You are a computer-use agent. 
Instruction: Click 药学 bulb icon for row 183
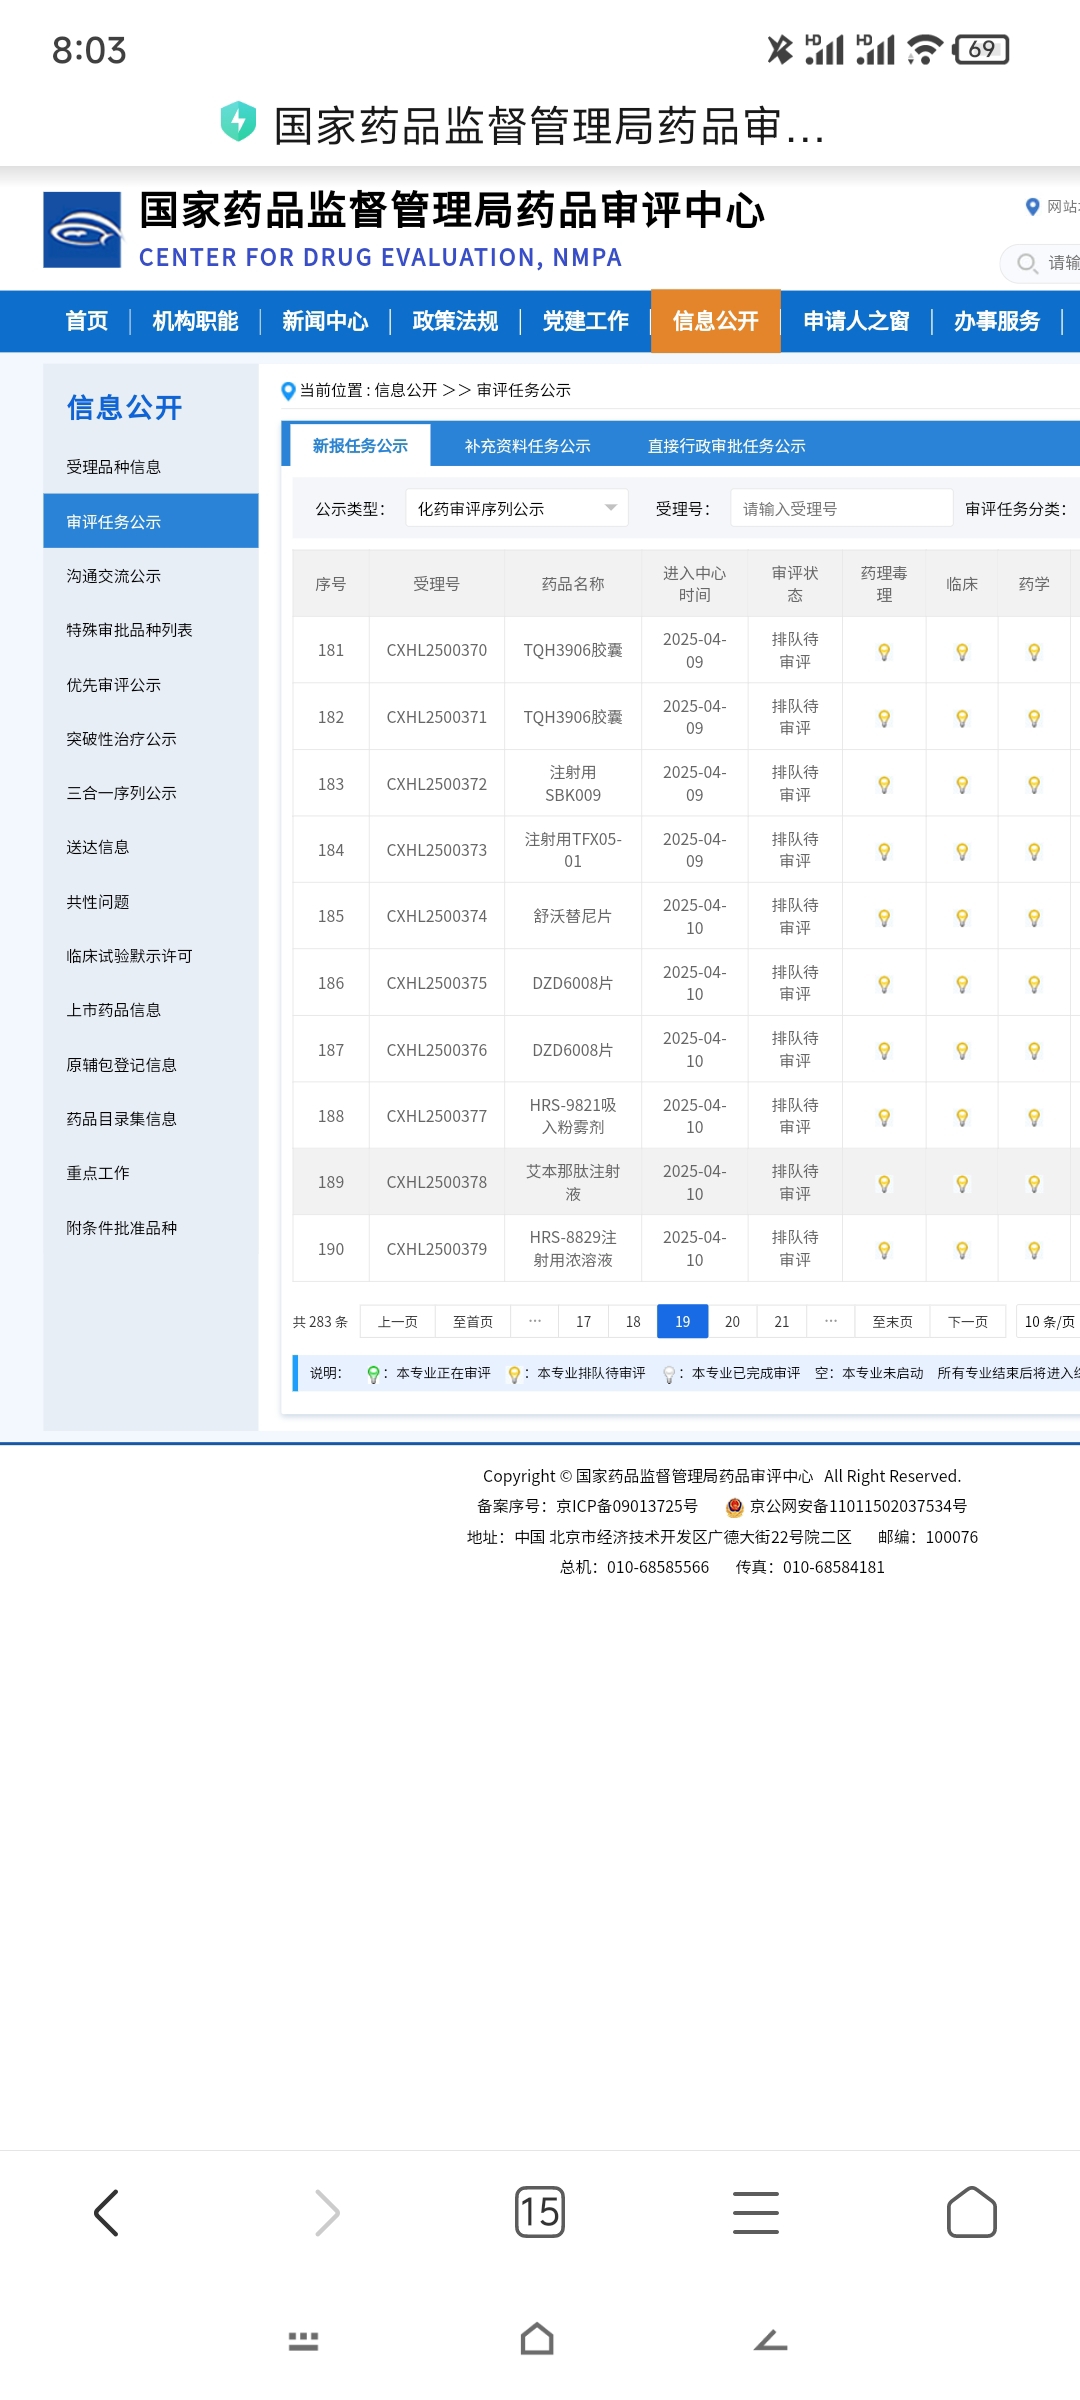1034,785
